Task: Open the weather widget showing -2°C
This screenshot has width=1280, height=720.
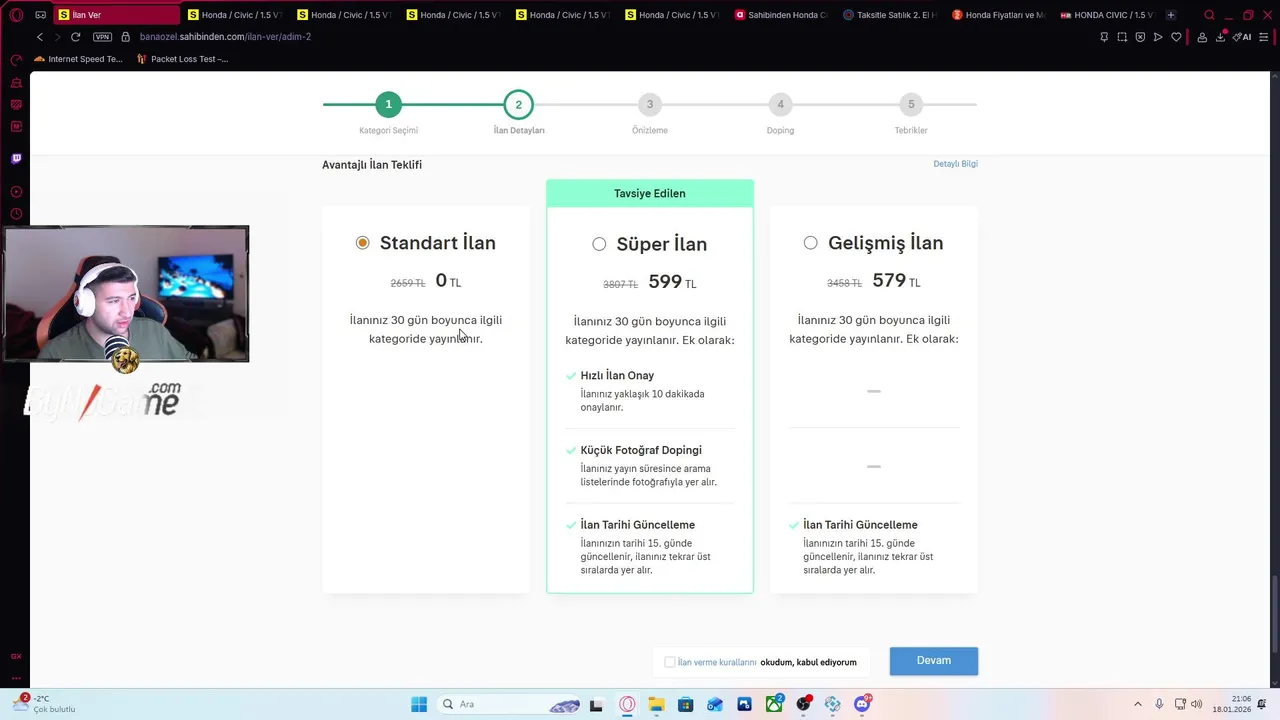Action: 42,704
